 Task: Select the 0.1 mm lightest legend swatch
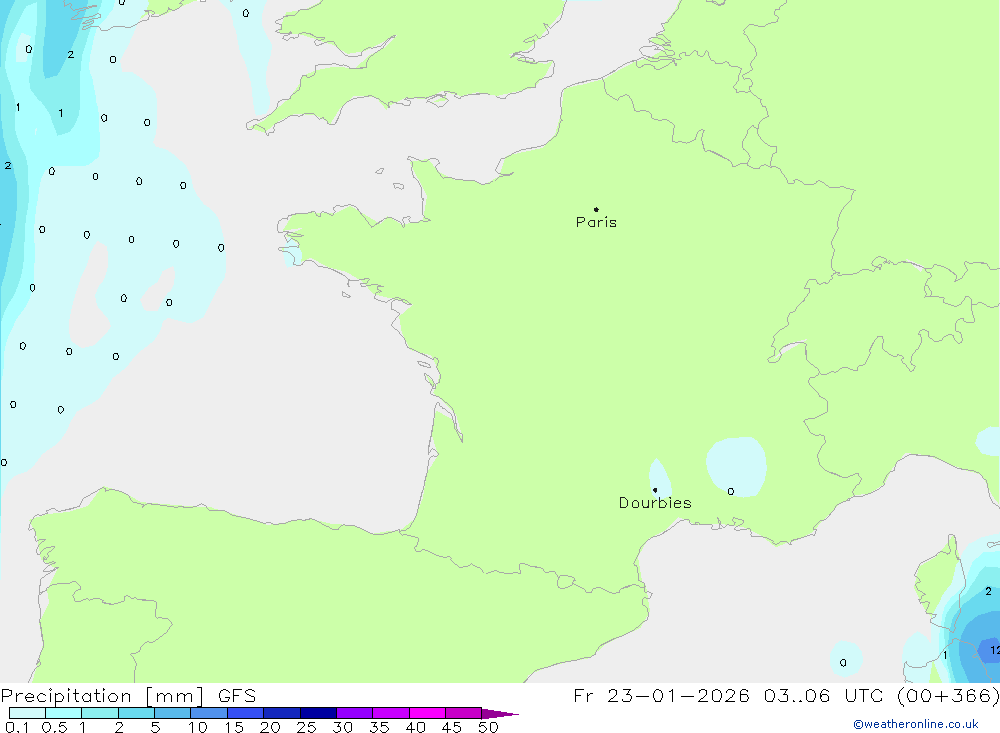click(x=27, y=713)
